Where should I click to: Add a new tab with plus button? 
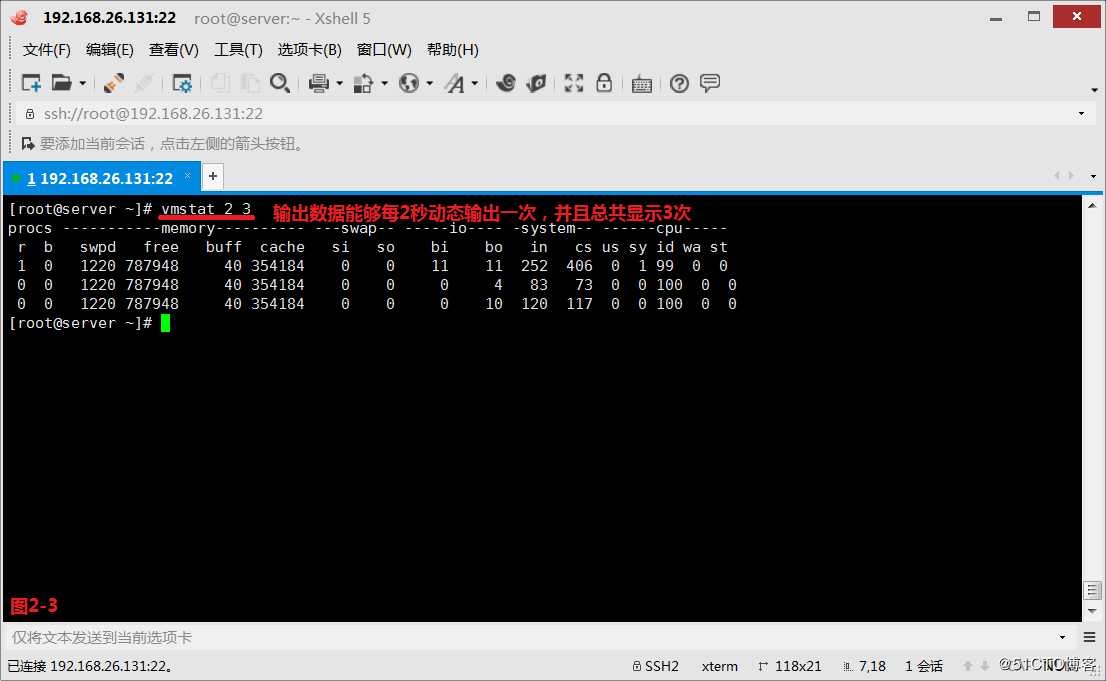click(212, 176)
